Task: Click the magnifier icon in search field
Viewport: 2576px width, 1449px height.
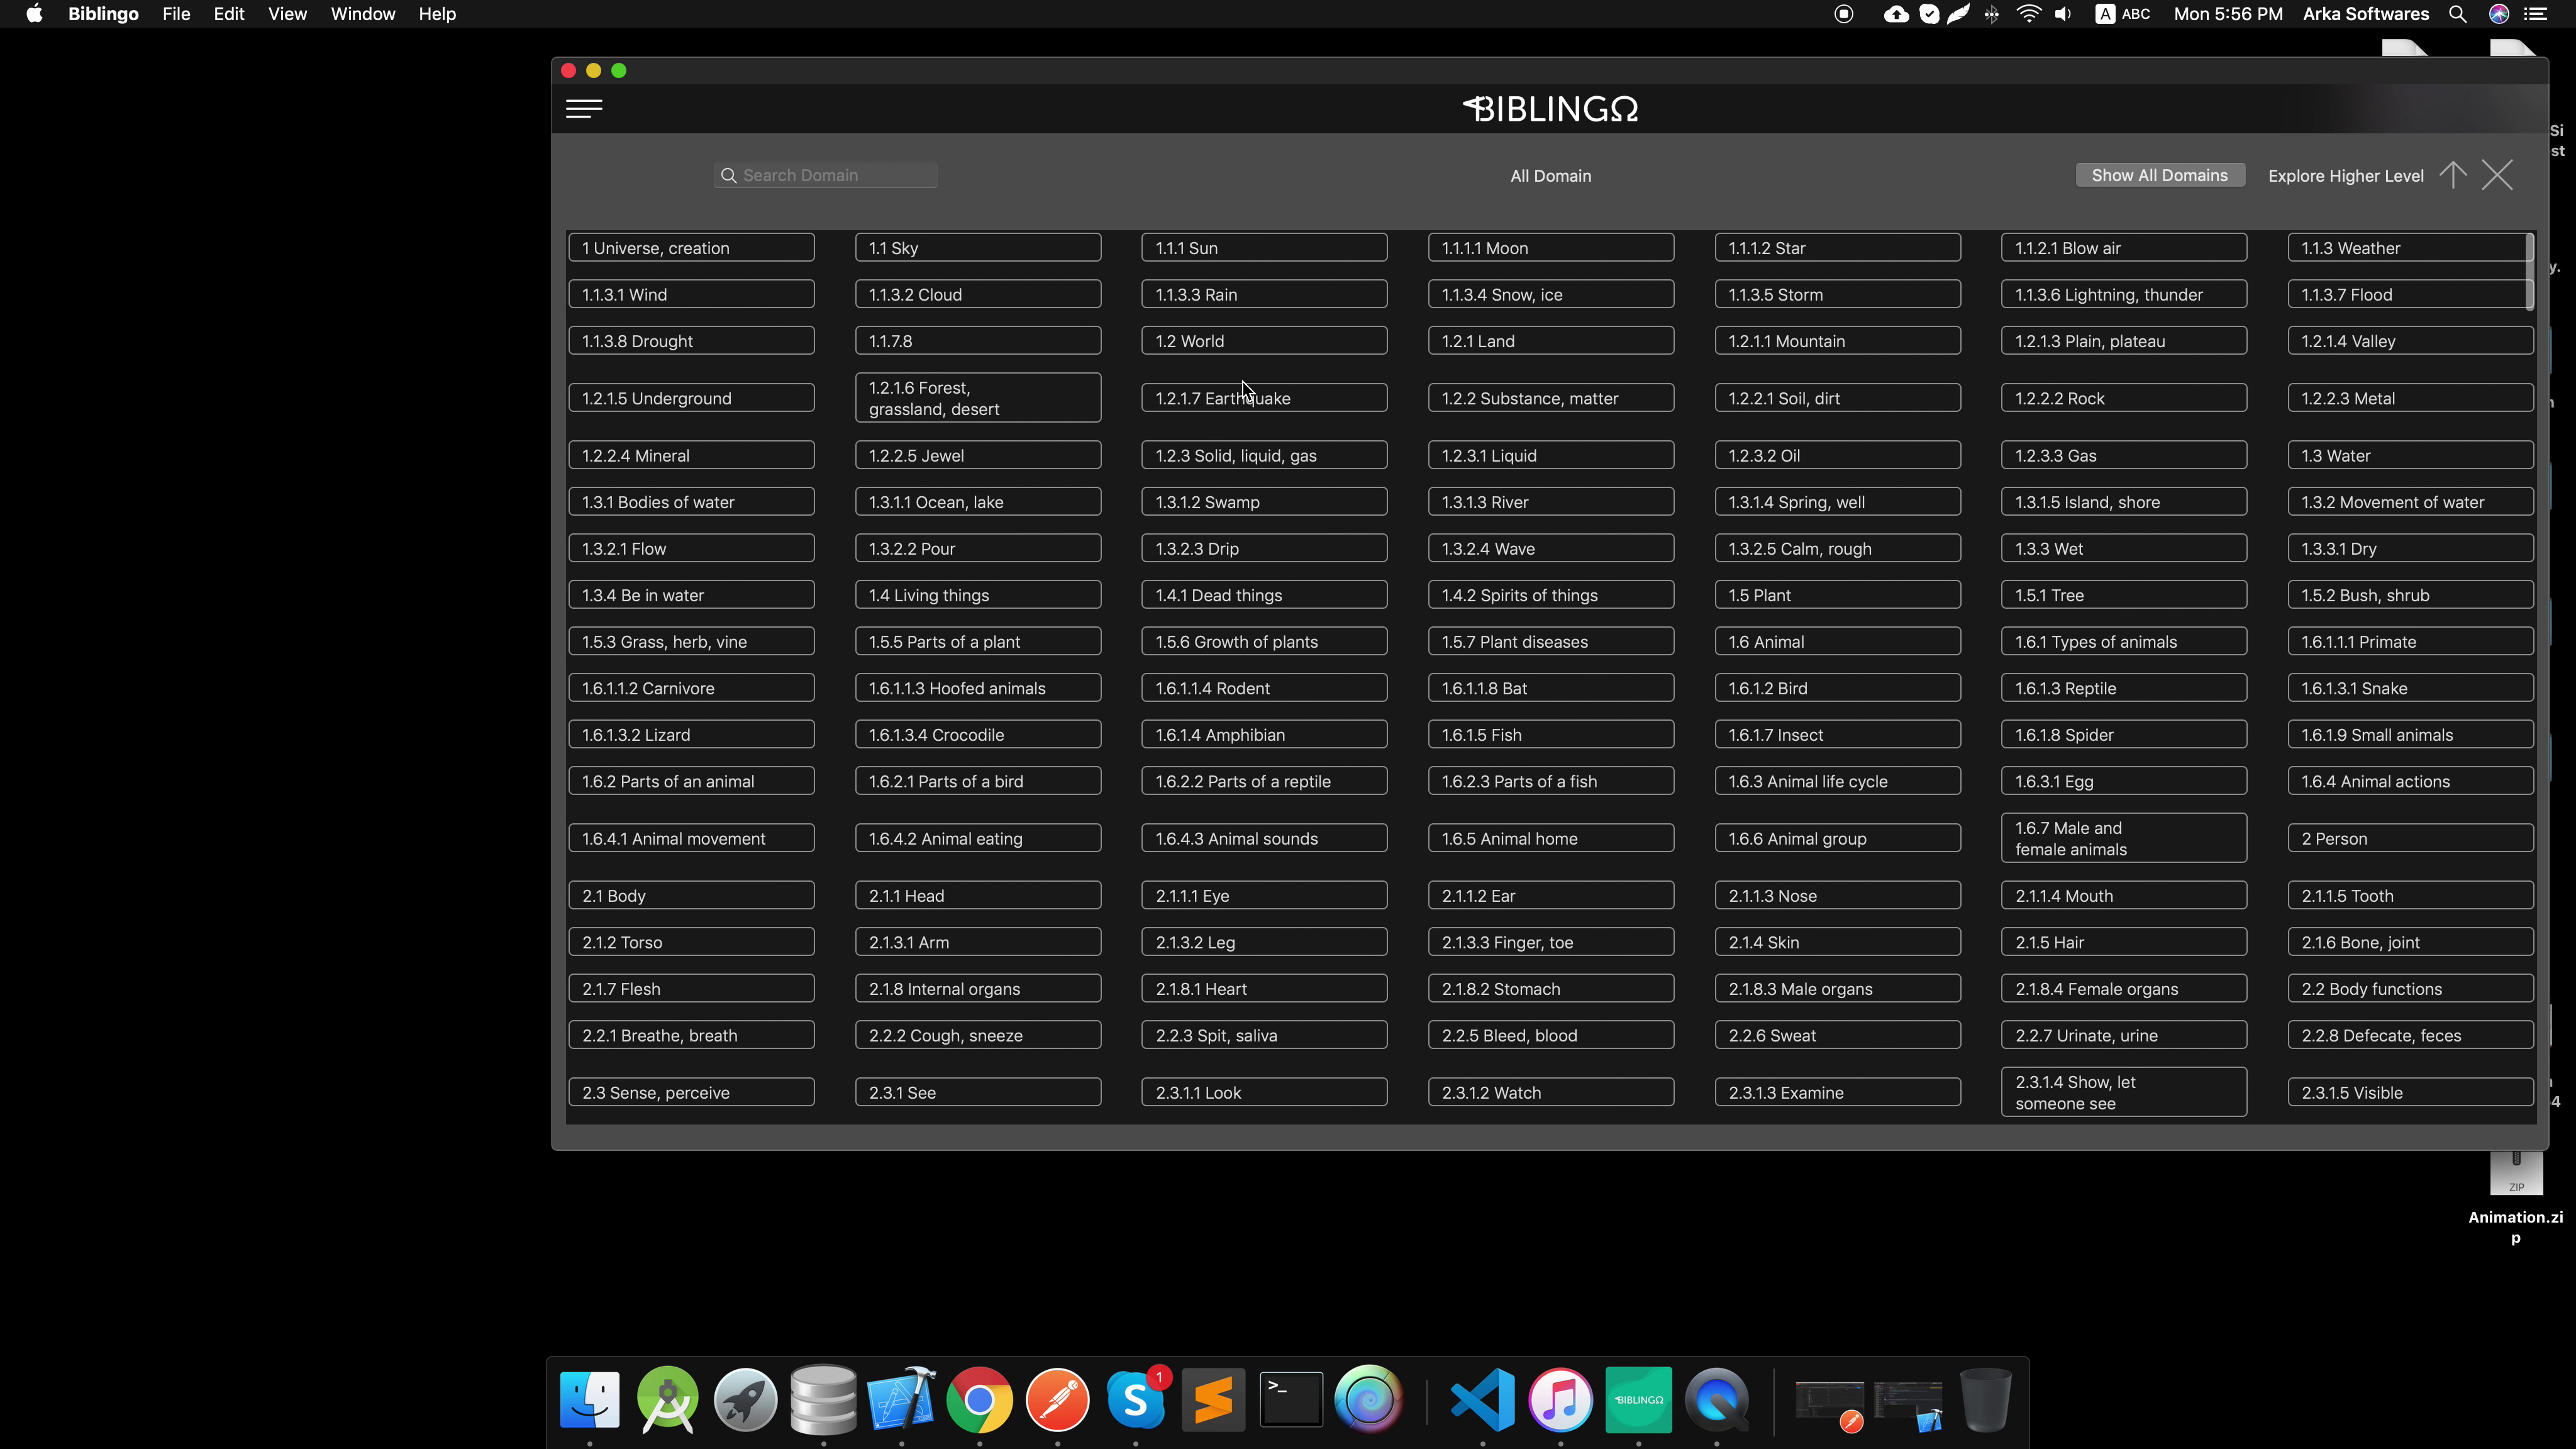Action: [x=729, y=176]
